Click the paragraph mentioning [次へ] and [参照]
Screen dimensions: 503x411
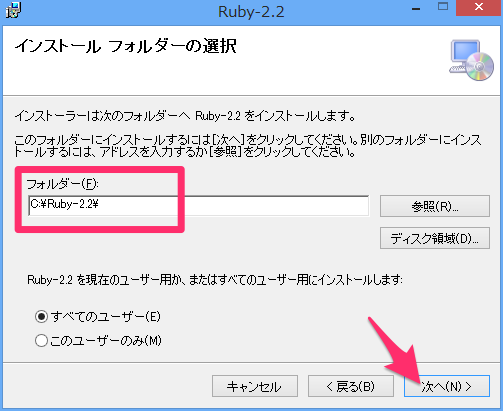pyautogui.click(x=248, y=146)
